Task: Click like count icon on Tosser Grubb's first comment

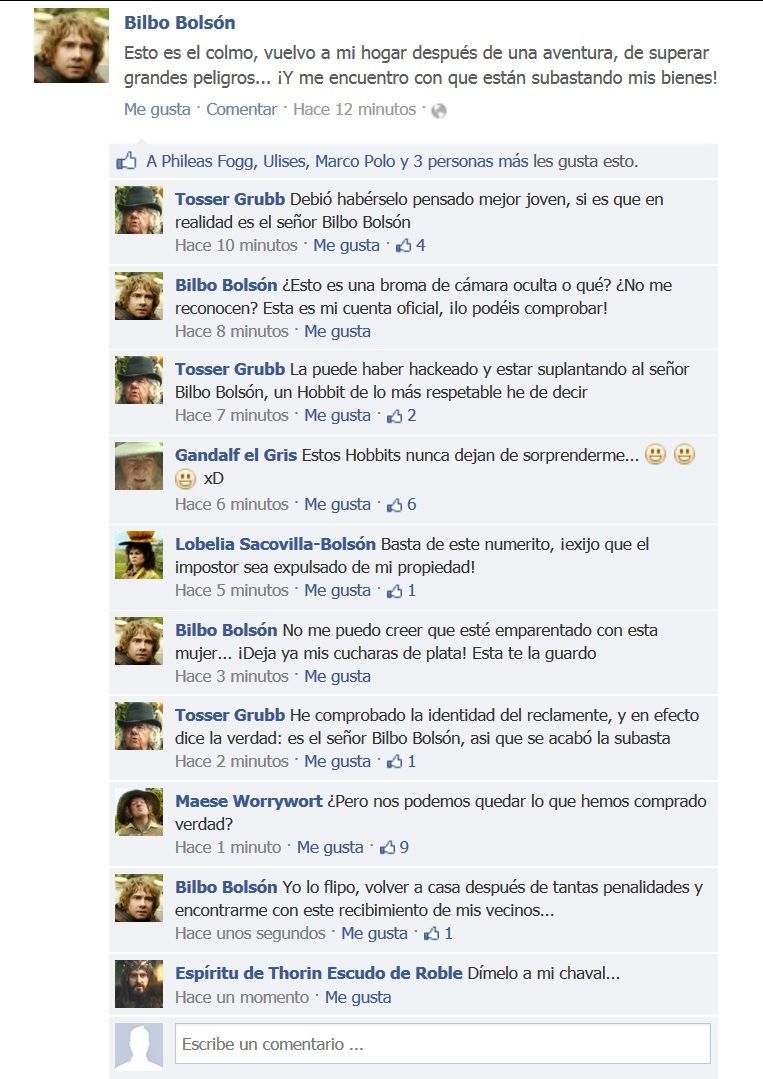Action: tap(403, 246)
